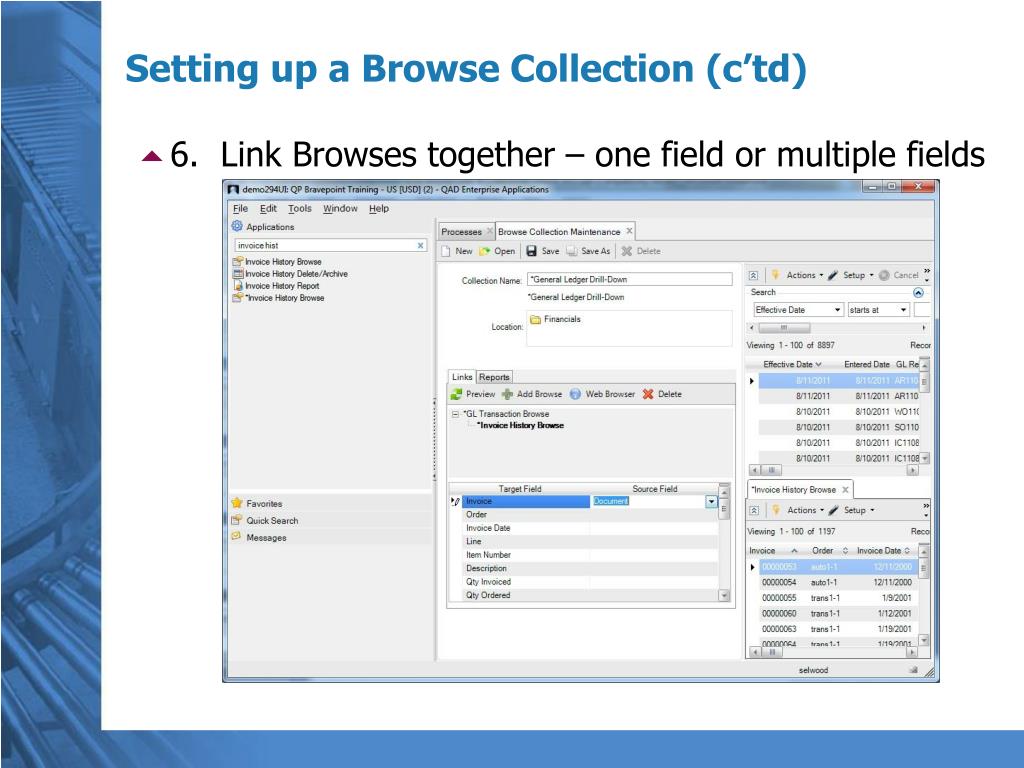1024x768 pixels.
Task: Close the Browse Collection Maintenance tab
Action: click(629, 231)
